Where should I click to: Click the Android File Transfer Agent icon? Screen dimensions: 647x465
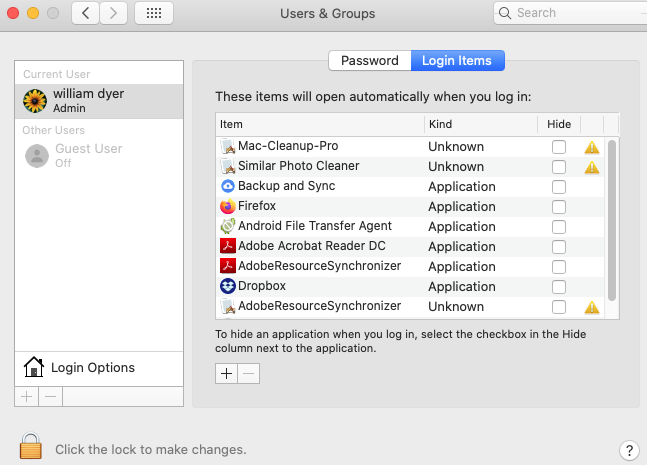(x=228, y=226)
